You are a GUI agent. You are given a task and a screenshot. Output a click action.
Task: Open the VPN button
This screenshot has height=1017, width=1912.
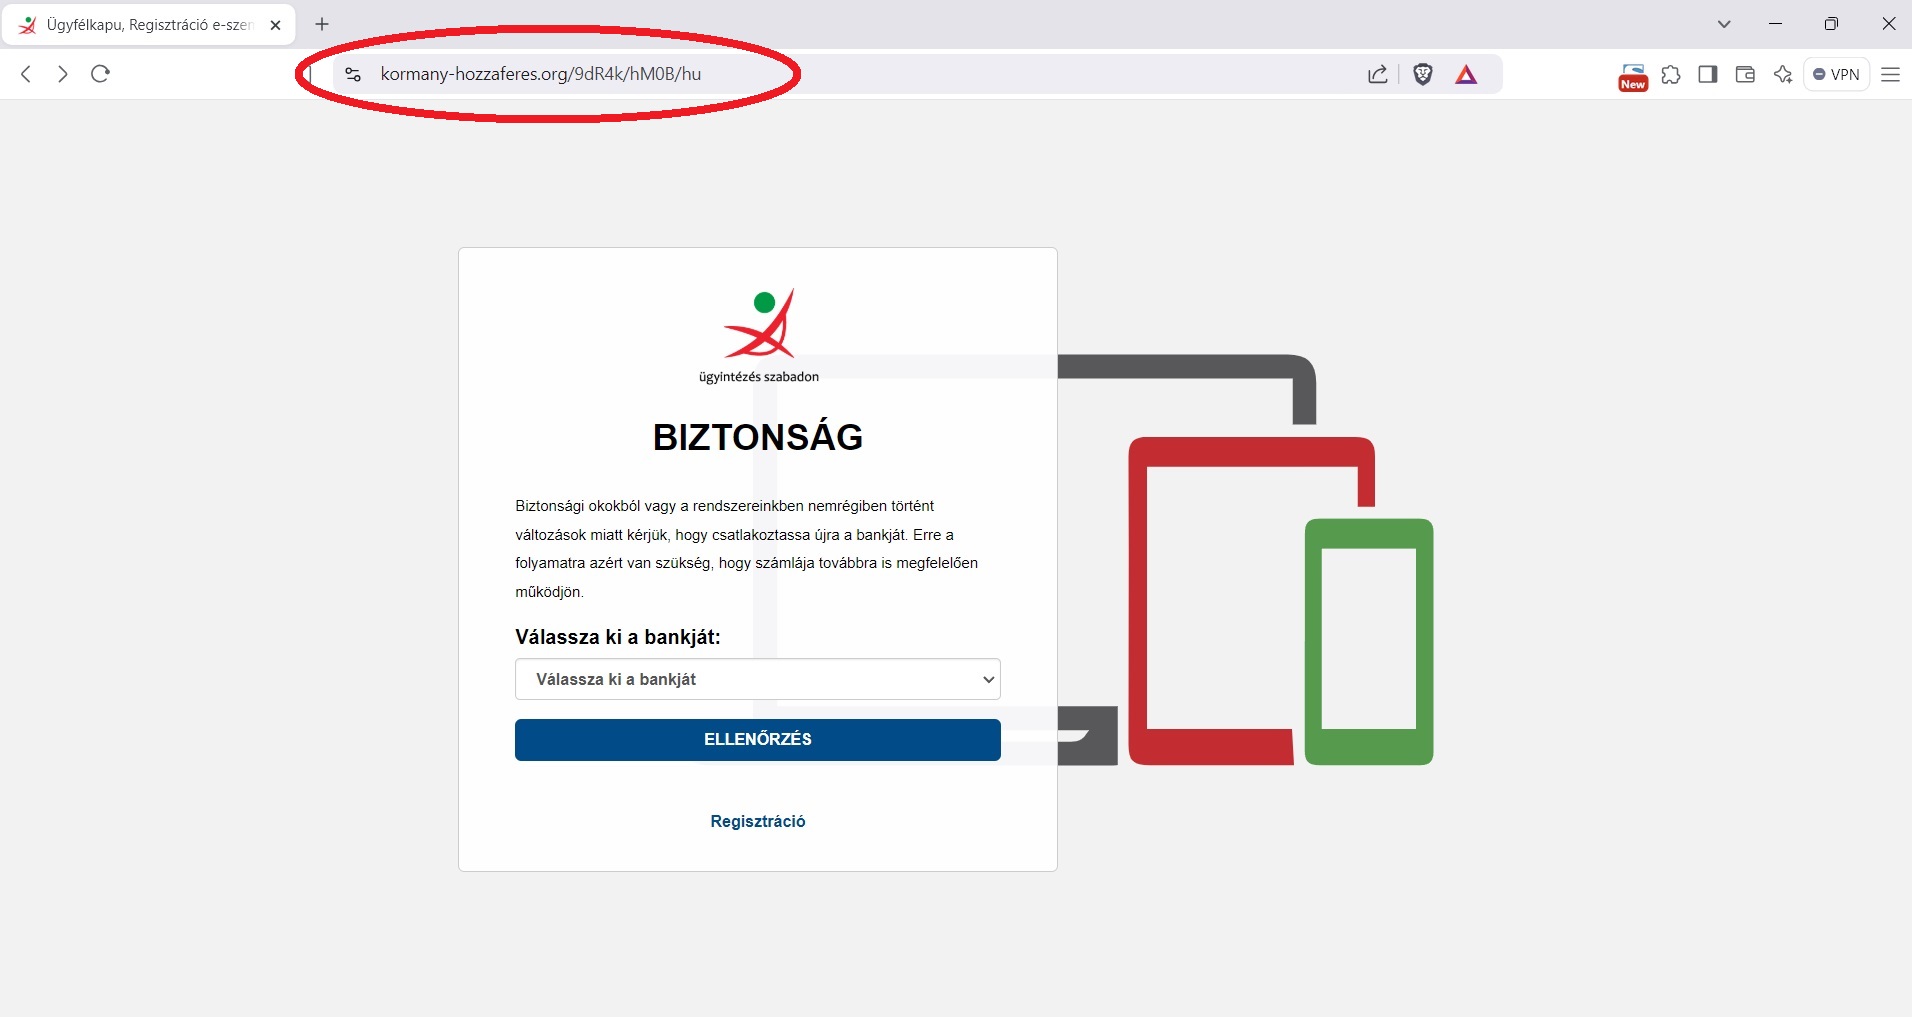1837,74
